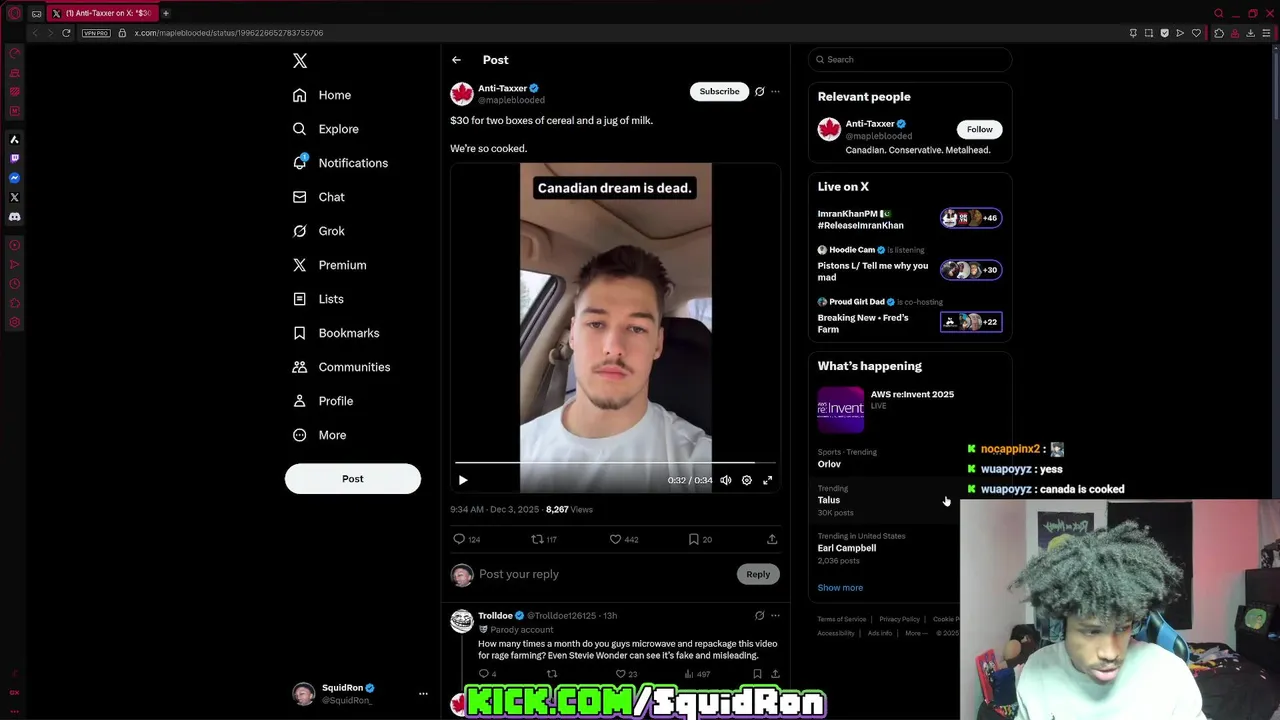Screen dimensions: 1280x720
Task: Click the x.com address bar URL
Action: tap(228, 33)
